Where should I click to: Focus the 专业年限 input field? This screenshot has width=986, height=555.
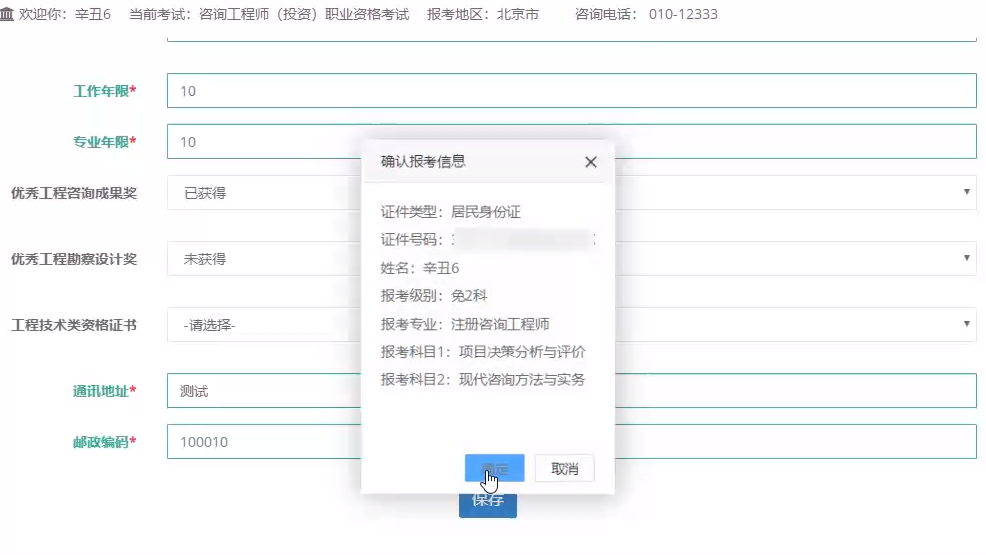[x=572, y=141]
